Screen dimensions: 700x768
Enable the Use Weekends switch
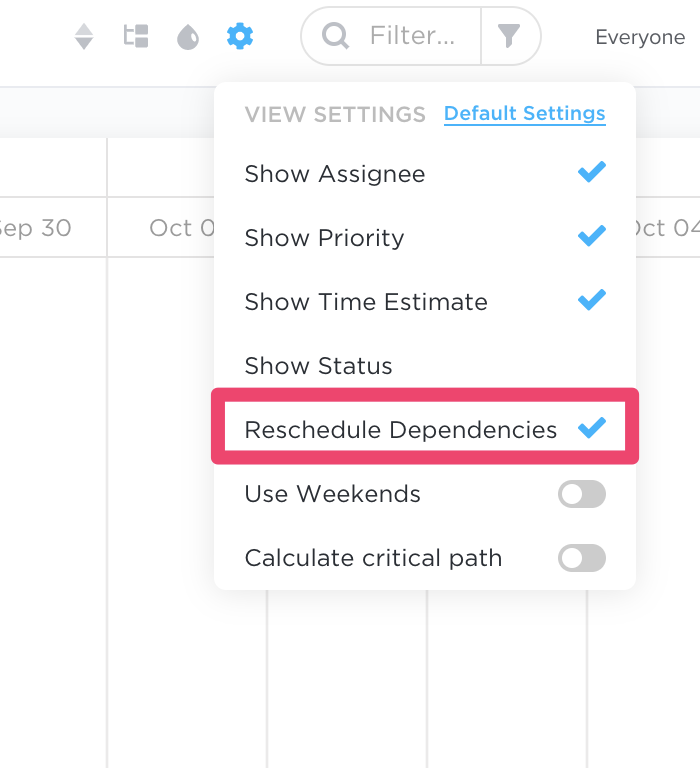582,494
